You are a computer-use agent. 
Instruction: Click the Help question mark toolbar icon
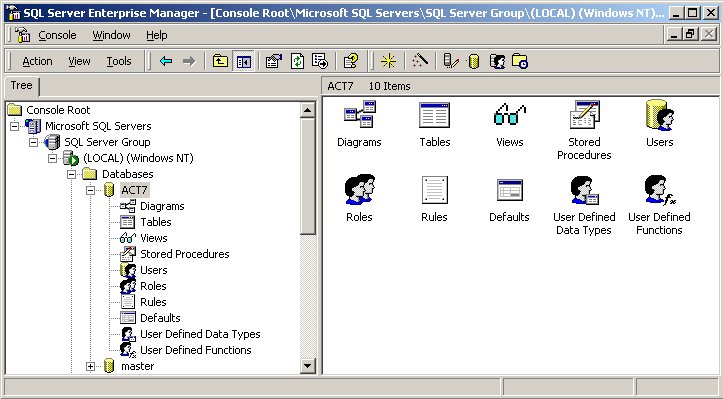[x=351, y=61]
